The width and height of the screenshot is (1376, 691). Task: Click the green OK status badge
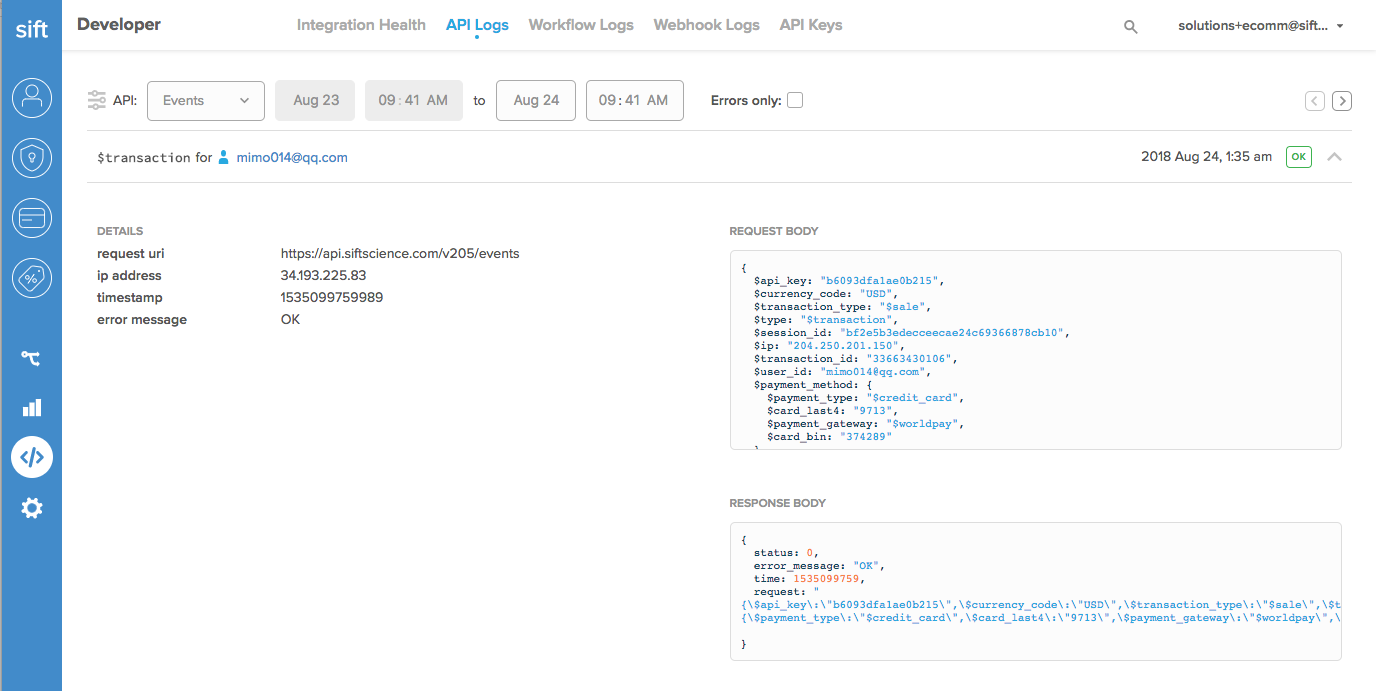(x=1298, y=157)
